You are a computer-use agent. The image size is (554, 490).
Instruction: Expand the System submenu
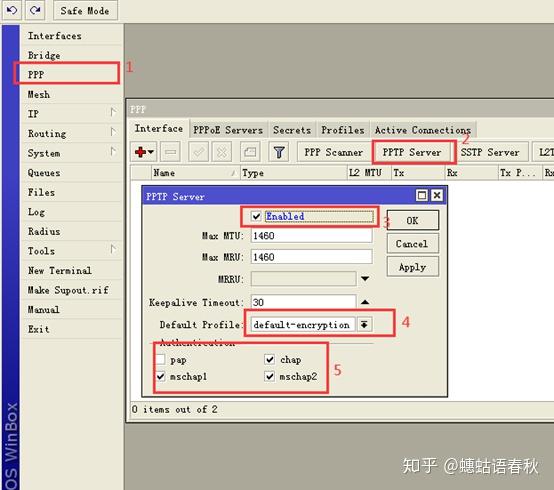(112, 152)
